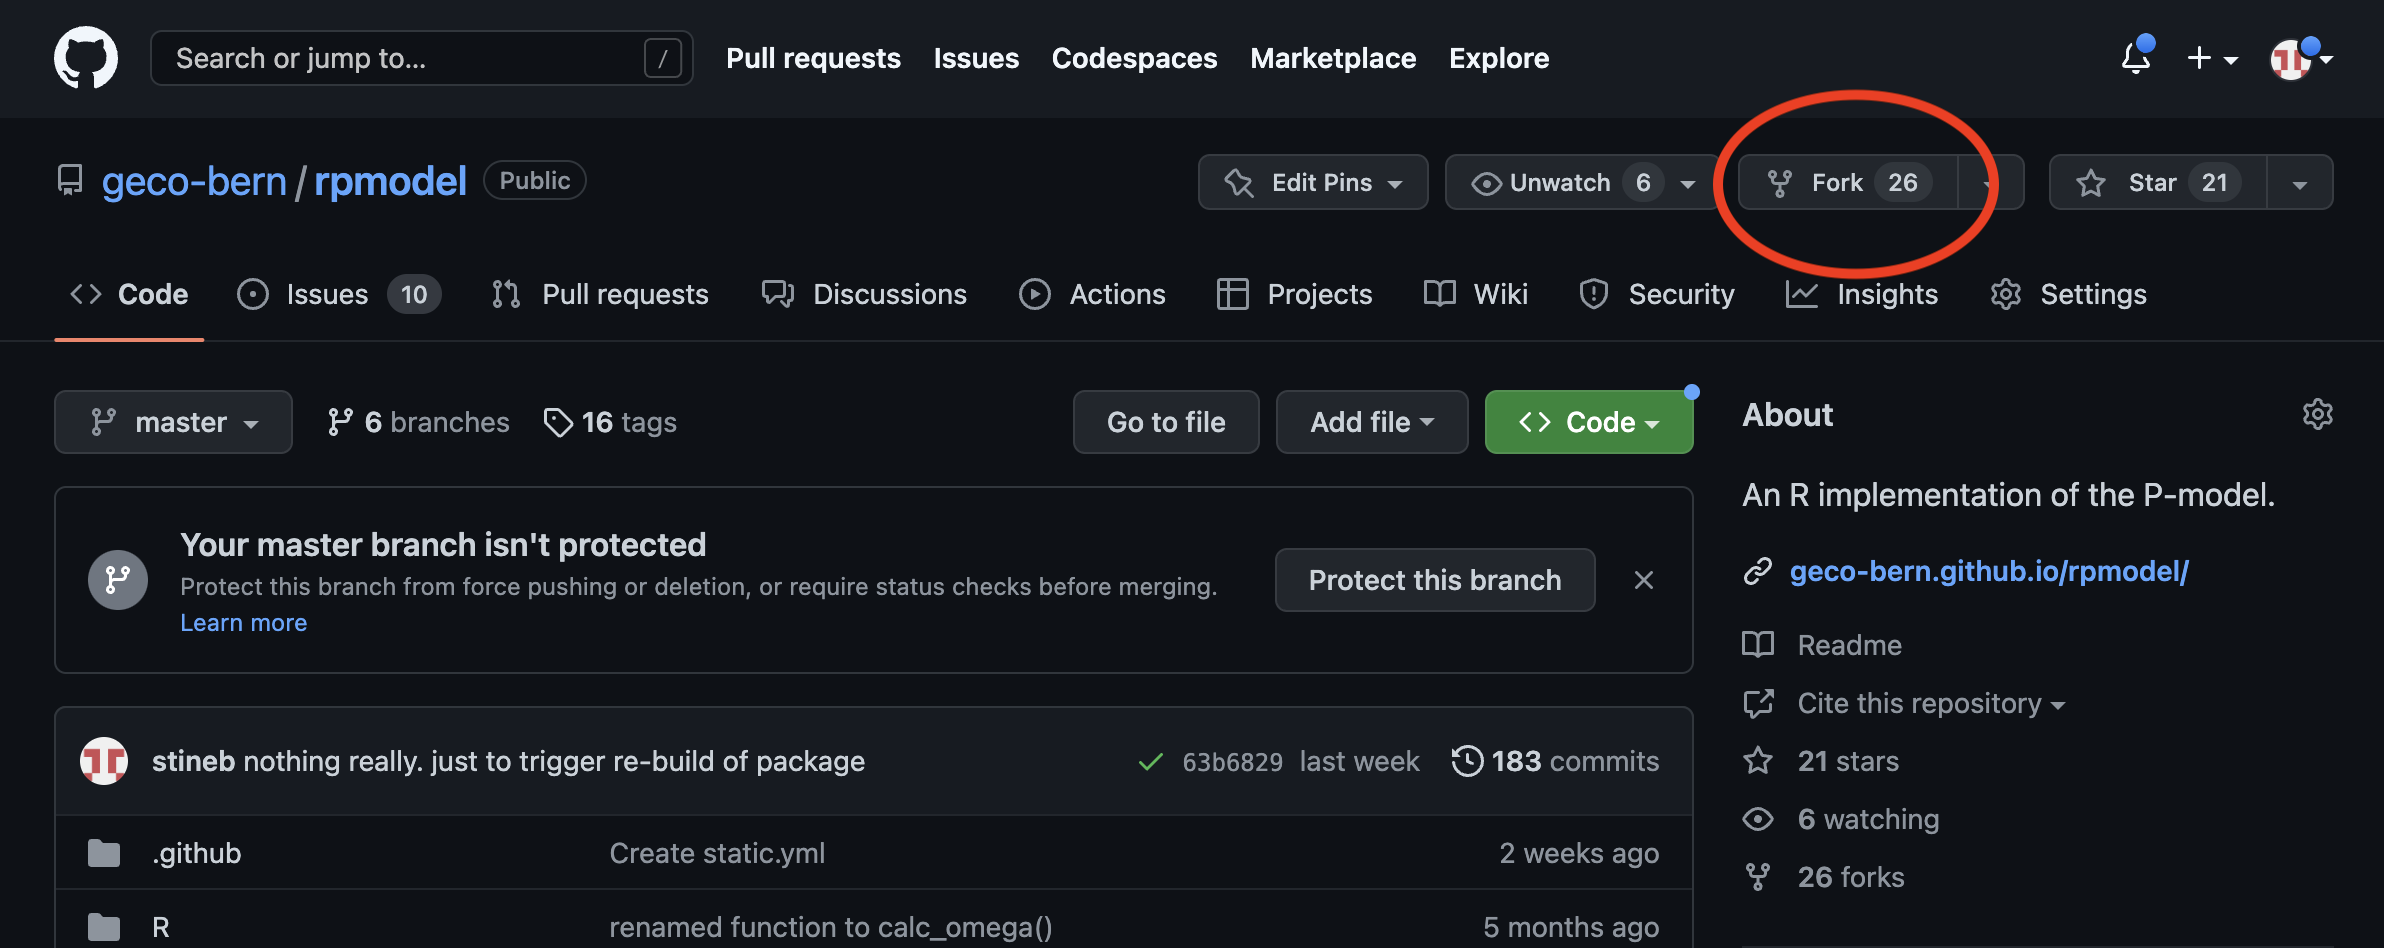Click Protect this branch button

coord(1434,580)
